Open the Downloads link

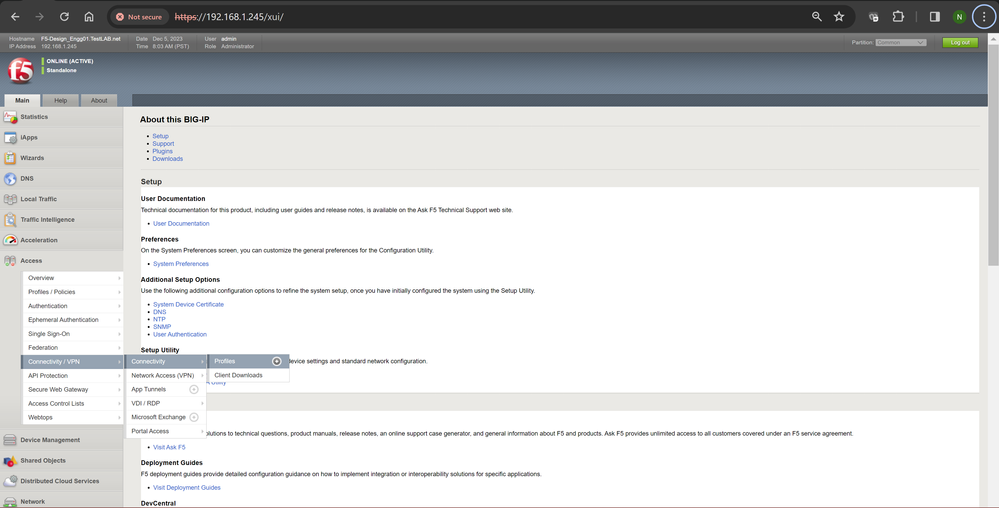[x=168, y=159]
